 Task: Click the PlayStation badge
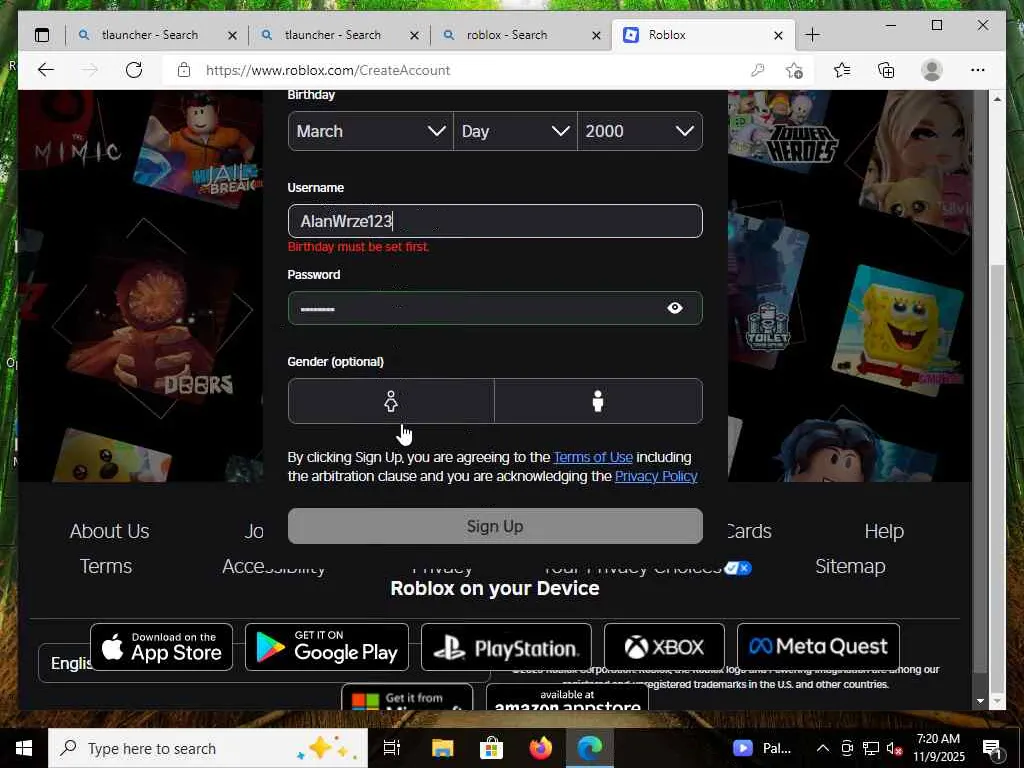(506, 647)
